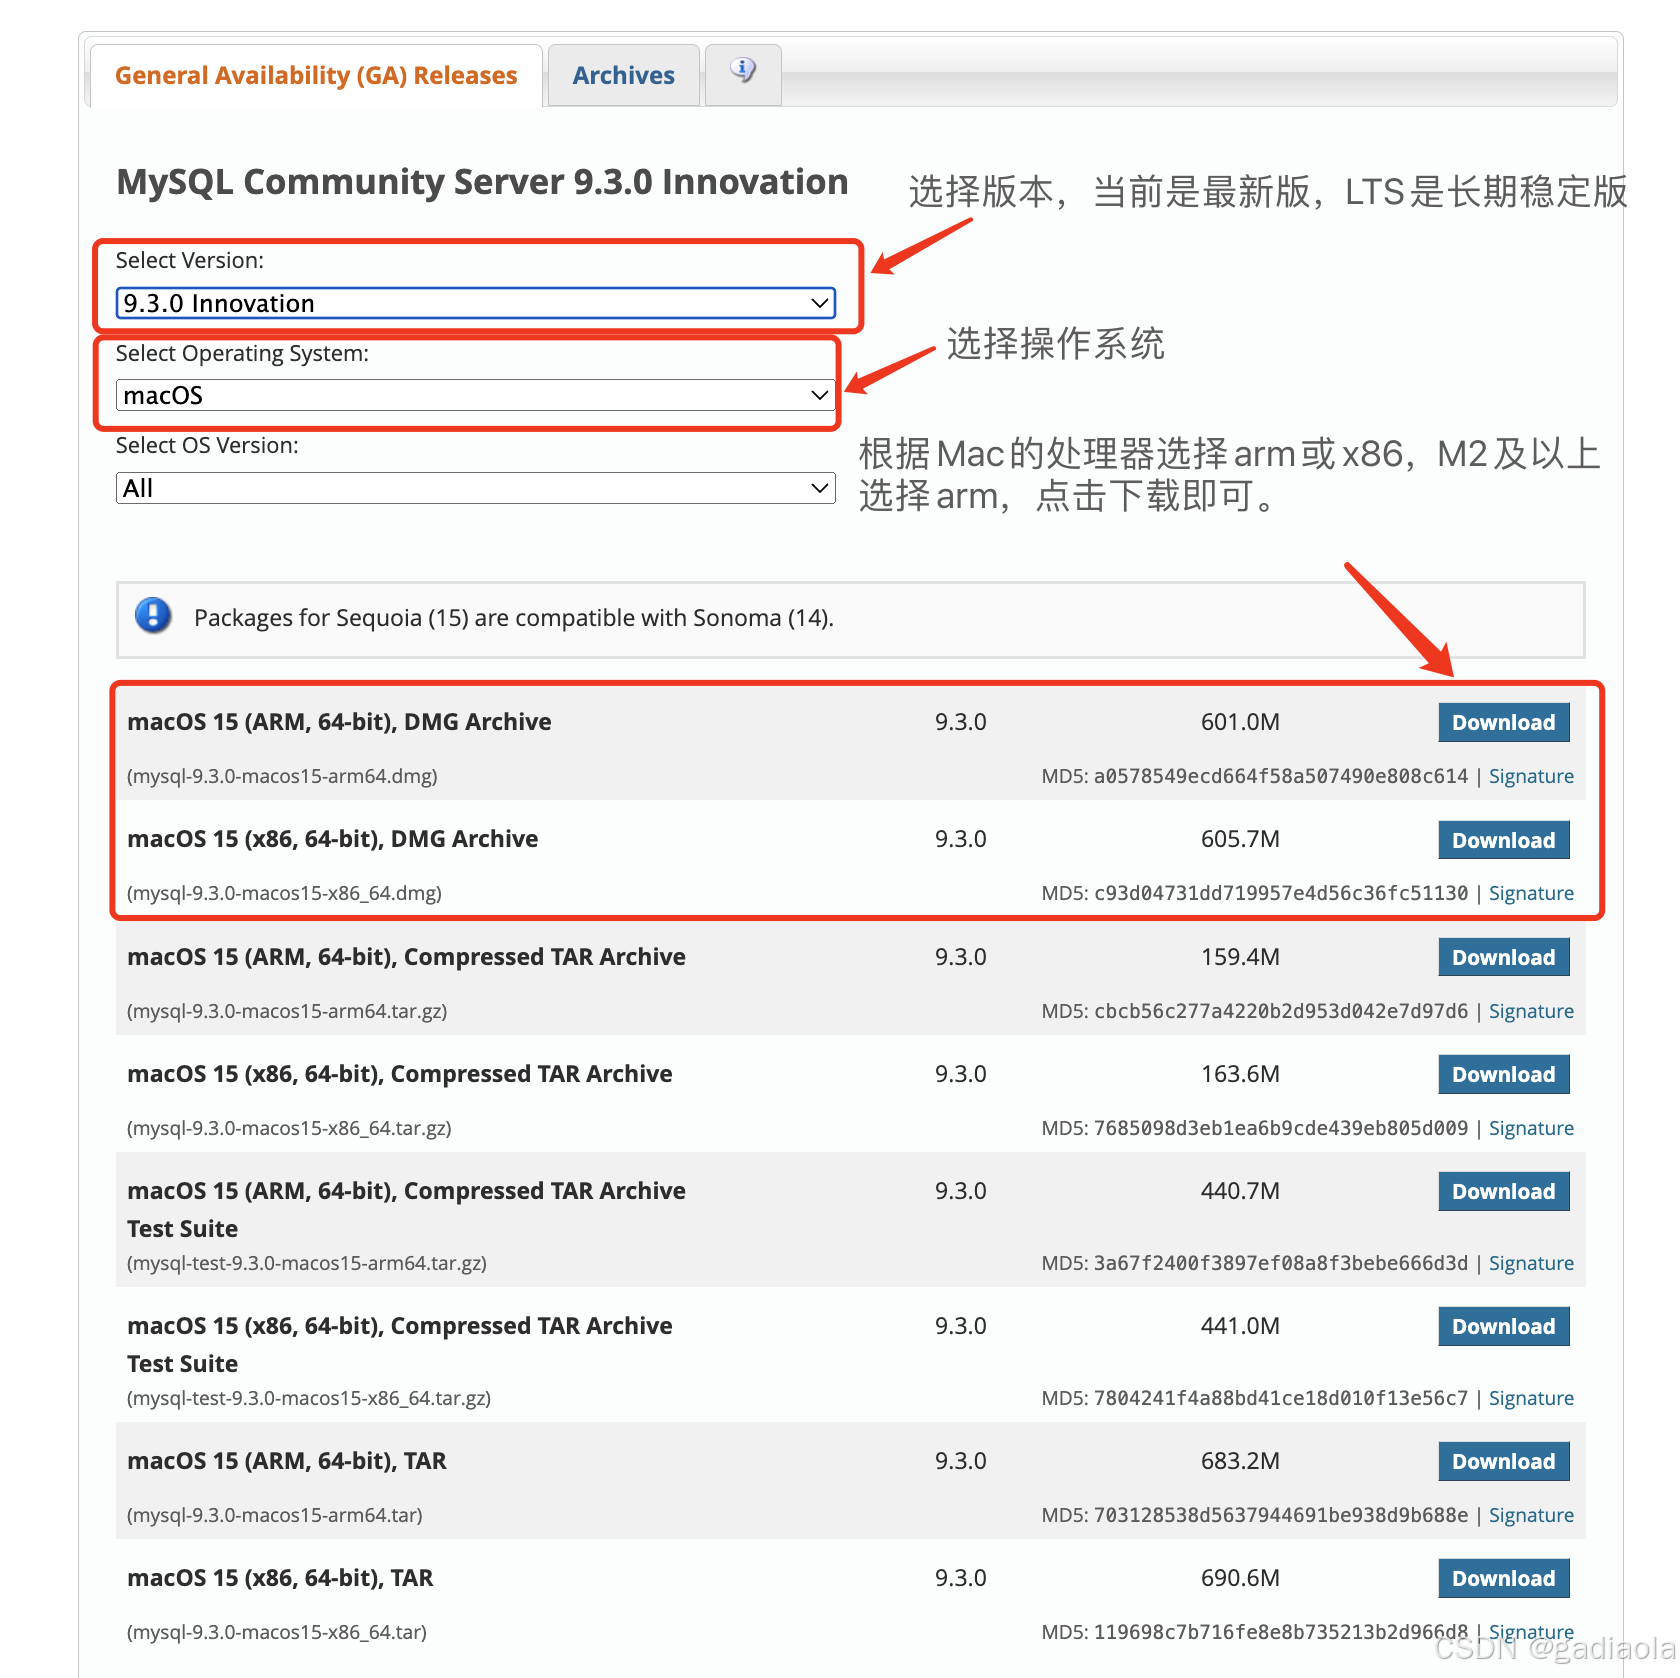The width and height of the screenshot is (1680, 1678).
Task: Download the x86 TAR 690.6M
Action: (x=1503, y=1578)
